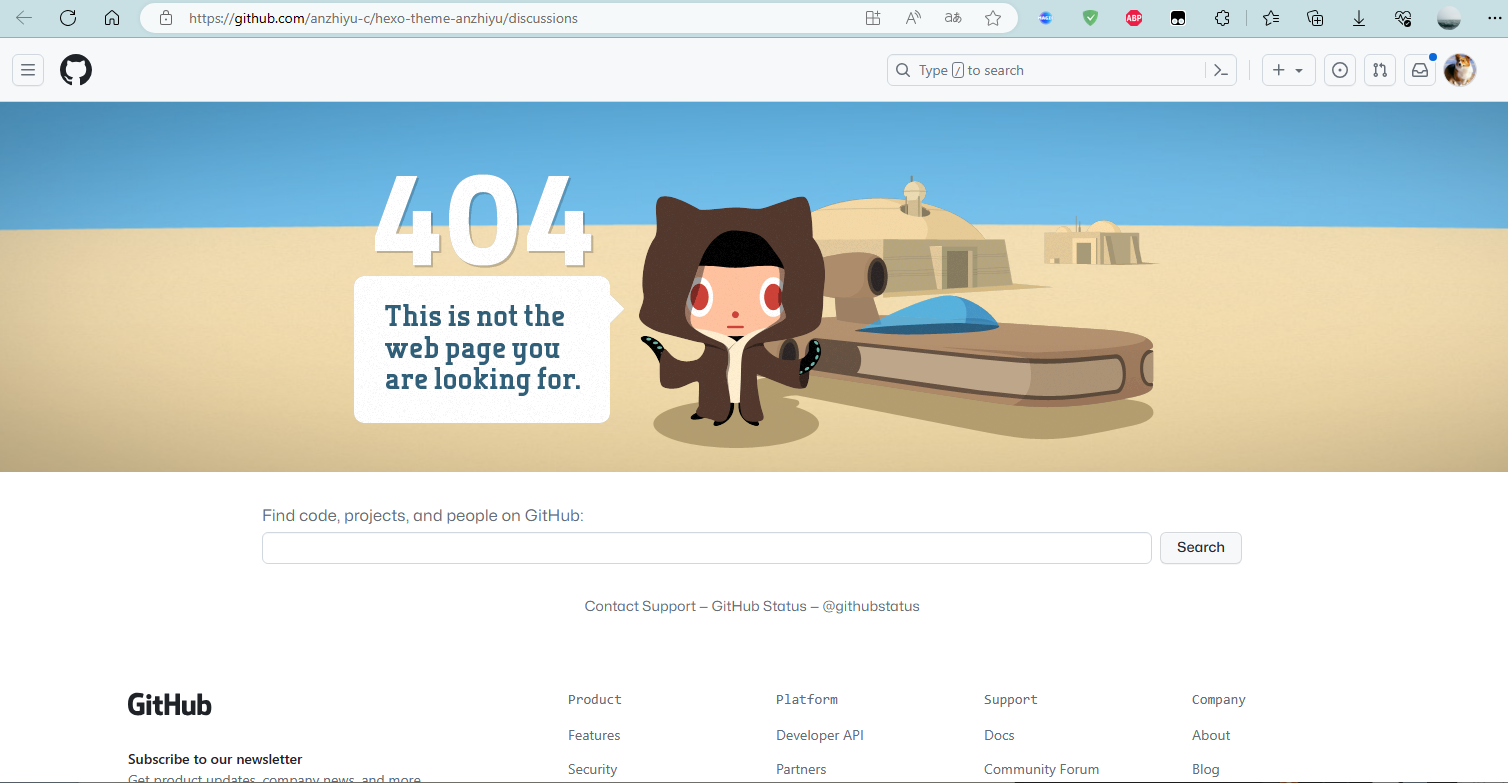Open browser Downloads
This screenshot has width=1508, height=783.
click(x=1359, y=18)
